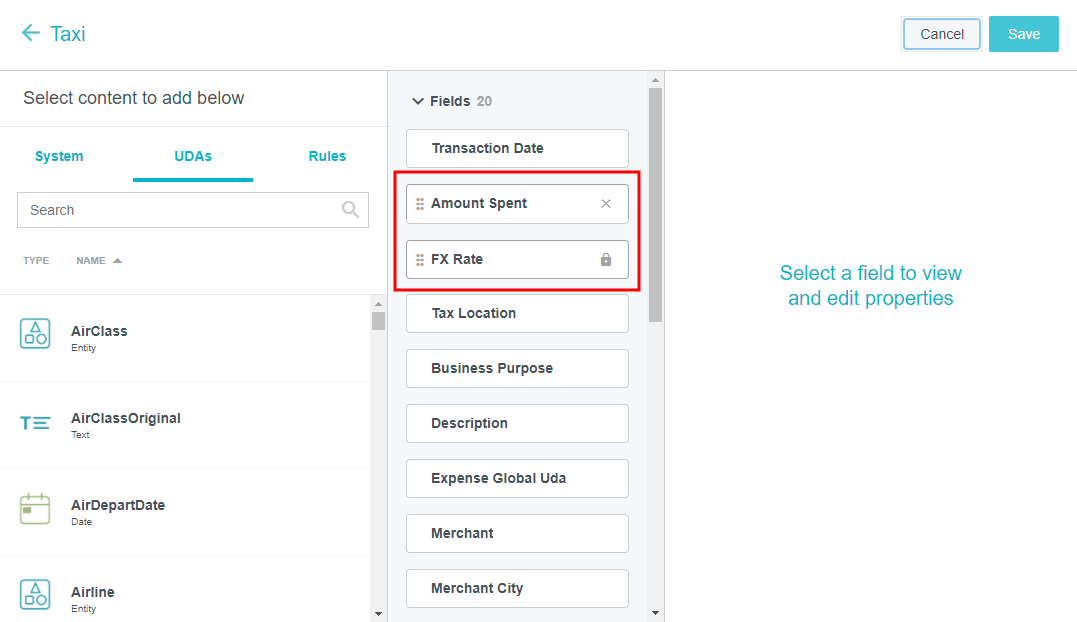Click the AirDepartDate calendar icon
This screenshot has width=1077, height=622.
click(x=35, y=509)
